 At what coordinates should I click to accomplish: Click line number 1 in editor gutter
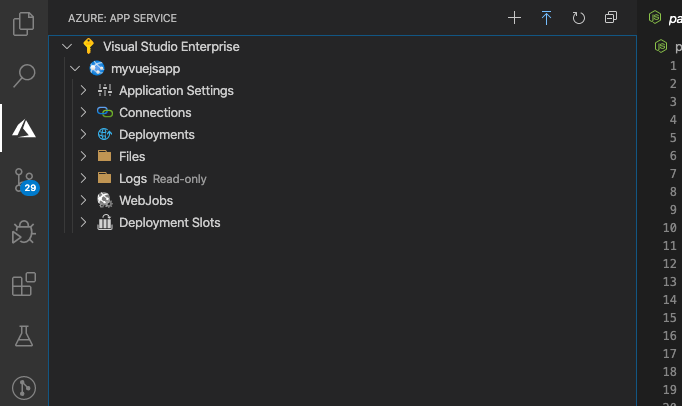[673, 66]
